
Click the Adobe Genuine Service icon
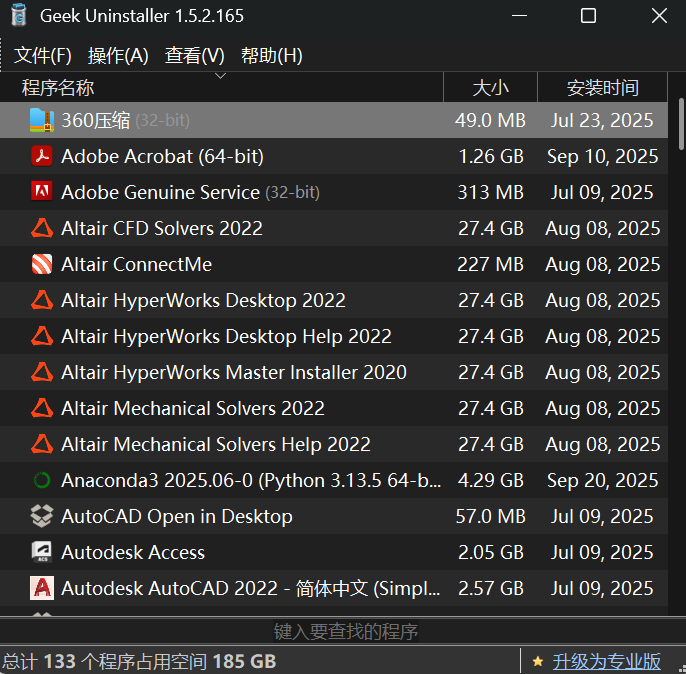[x=41, y=192]
